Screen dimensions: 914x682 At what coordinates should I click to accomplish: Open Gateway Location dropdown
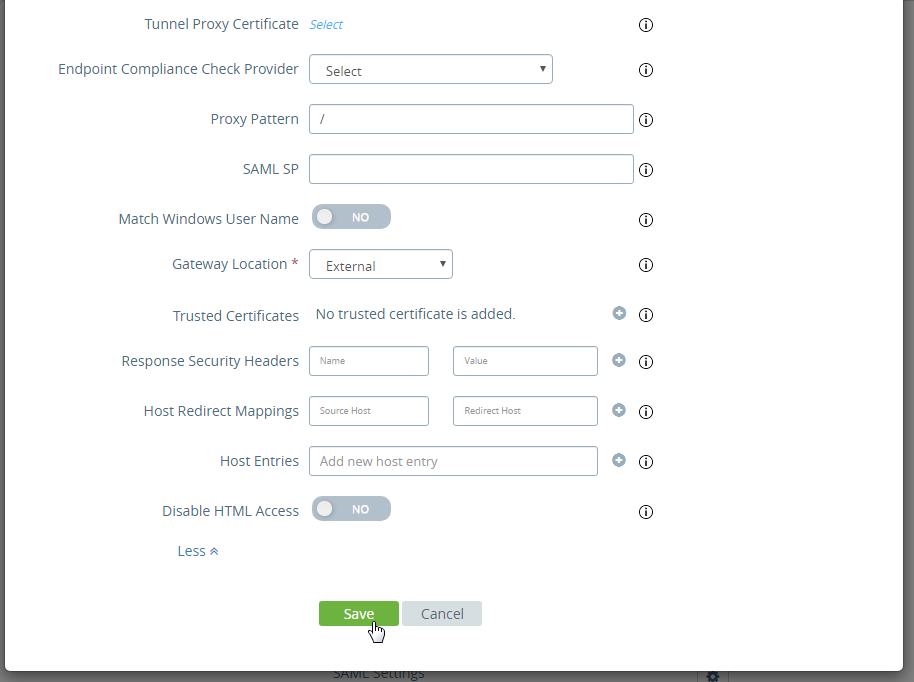[381, 265]
